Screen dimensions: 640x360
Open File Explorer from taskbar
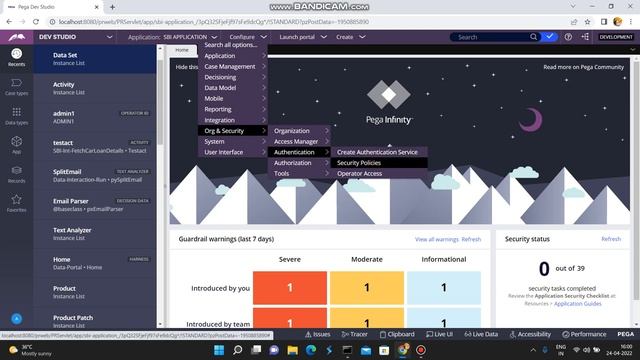(293, 350)
